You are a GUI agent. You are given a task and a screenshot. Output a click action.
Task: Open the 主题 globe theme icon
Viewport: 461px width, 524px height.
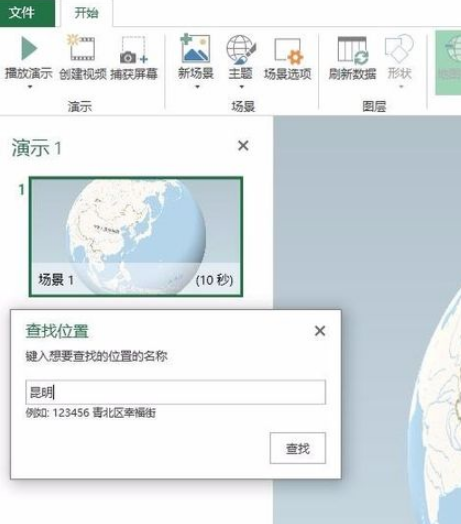tap(240, 49)
